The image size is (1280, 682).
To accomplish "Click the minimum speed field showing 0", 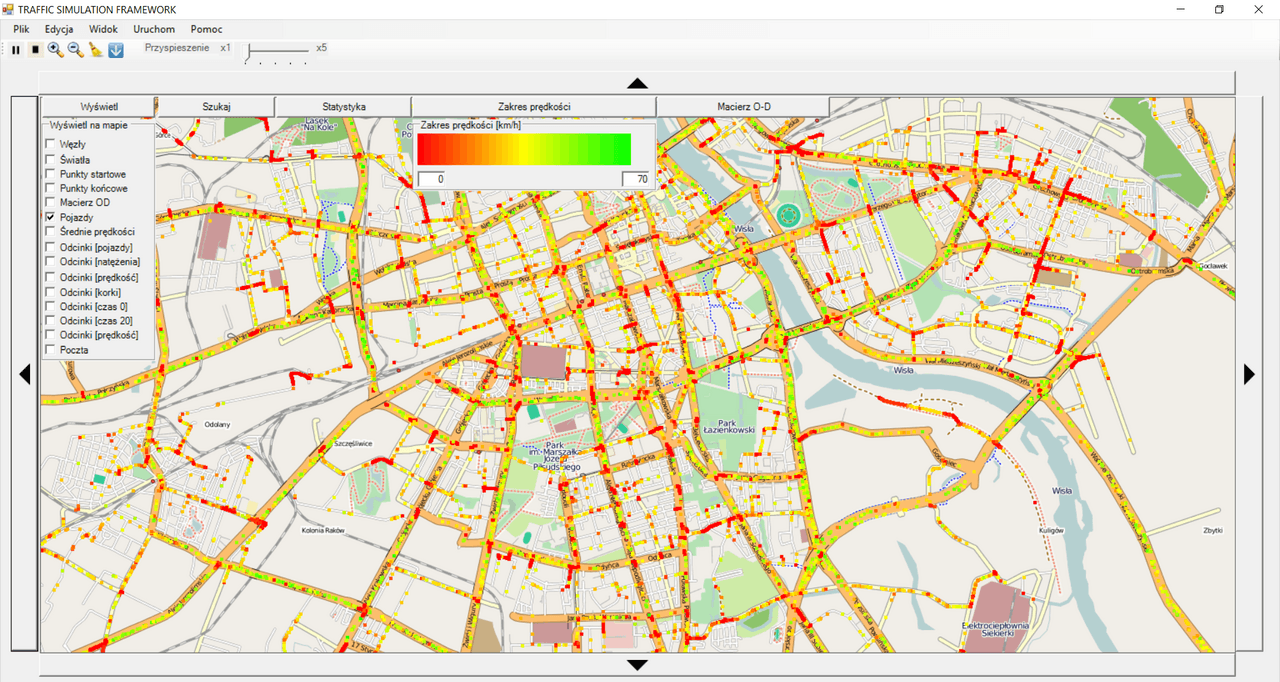I will (431, 179).
